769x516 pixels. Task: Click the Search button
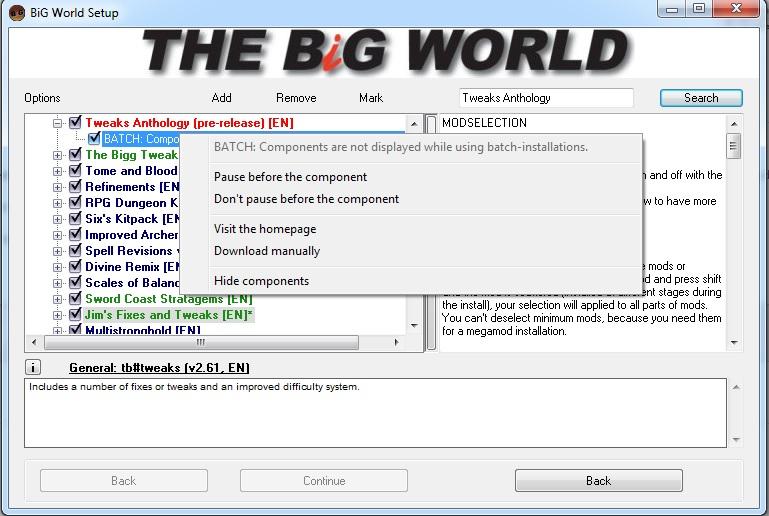coord(701,98)
